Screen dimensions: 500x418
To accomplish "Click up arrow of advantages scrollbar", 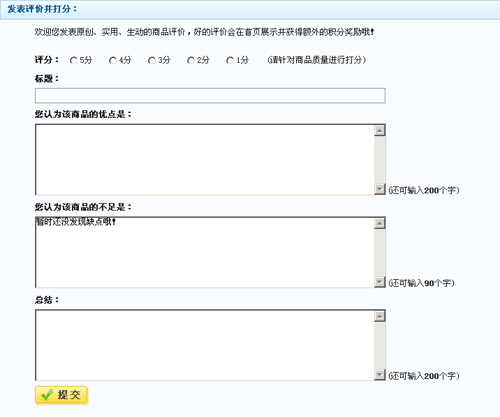I will pyautogui.click(x=379, y=130).
